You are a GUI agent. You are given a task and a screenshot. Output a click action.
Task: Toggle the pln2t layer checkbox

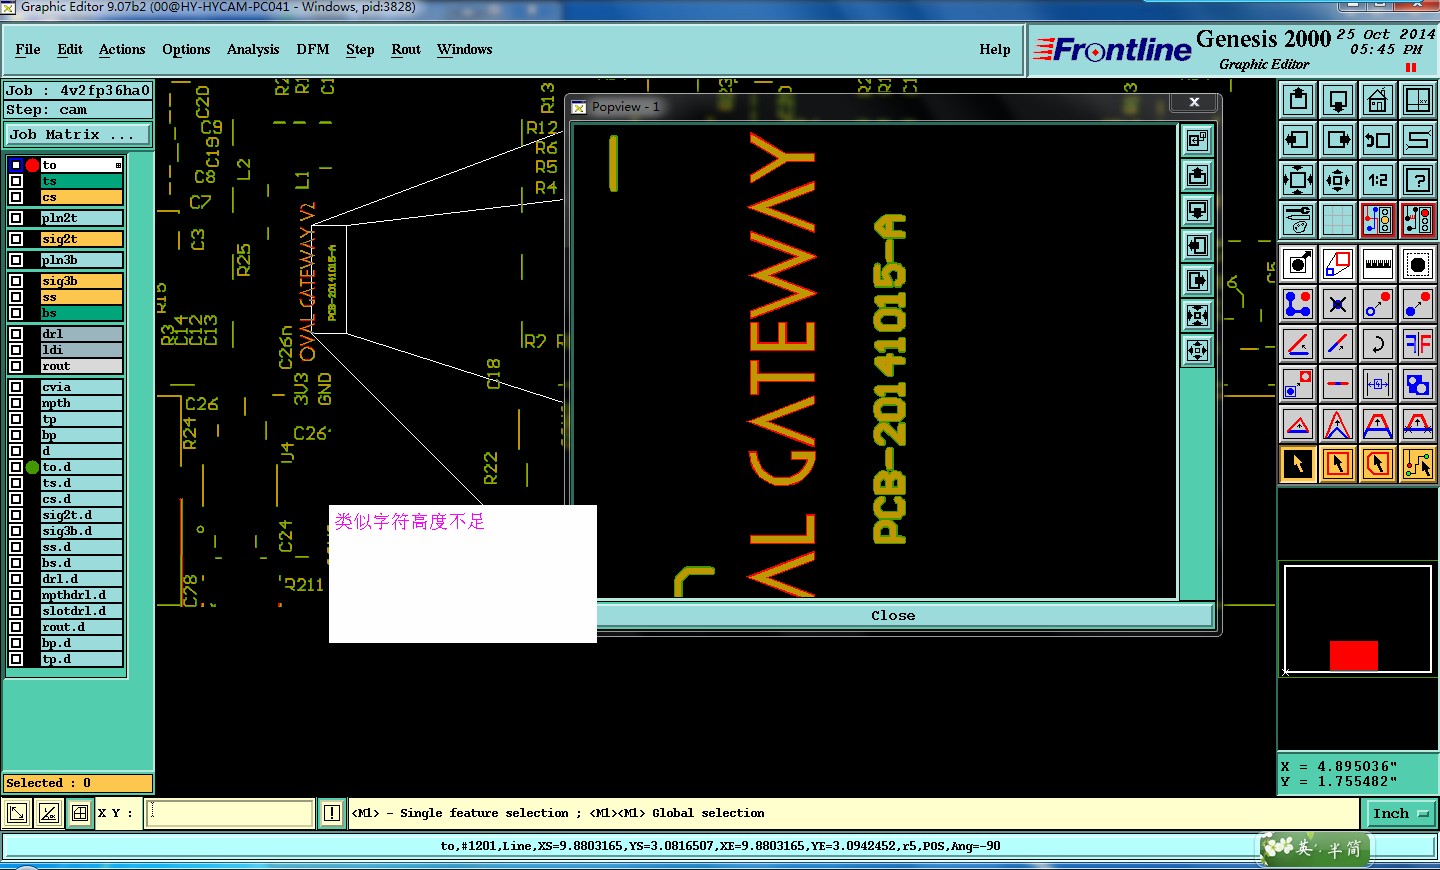[16, 218]
